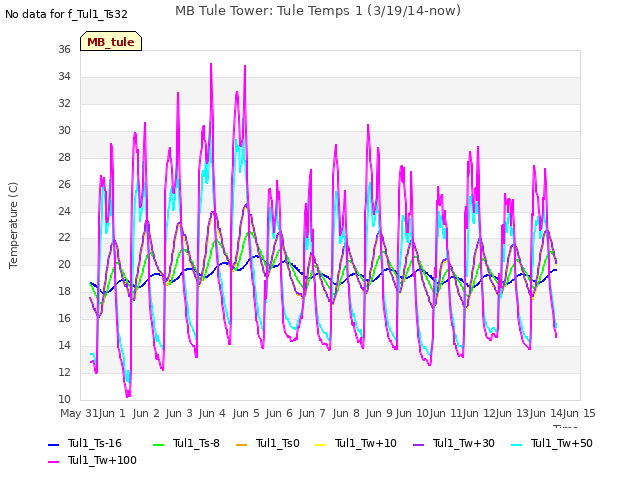
Task: Click the 30 y-axis tick label
Action: pos(64,130)
